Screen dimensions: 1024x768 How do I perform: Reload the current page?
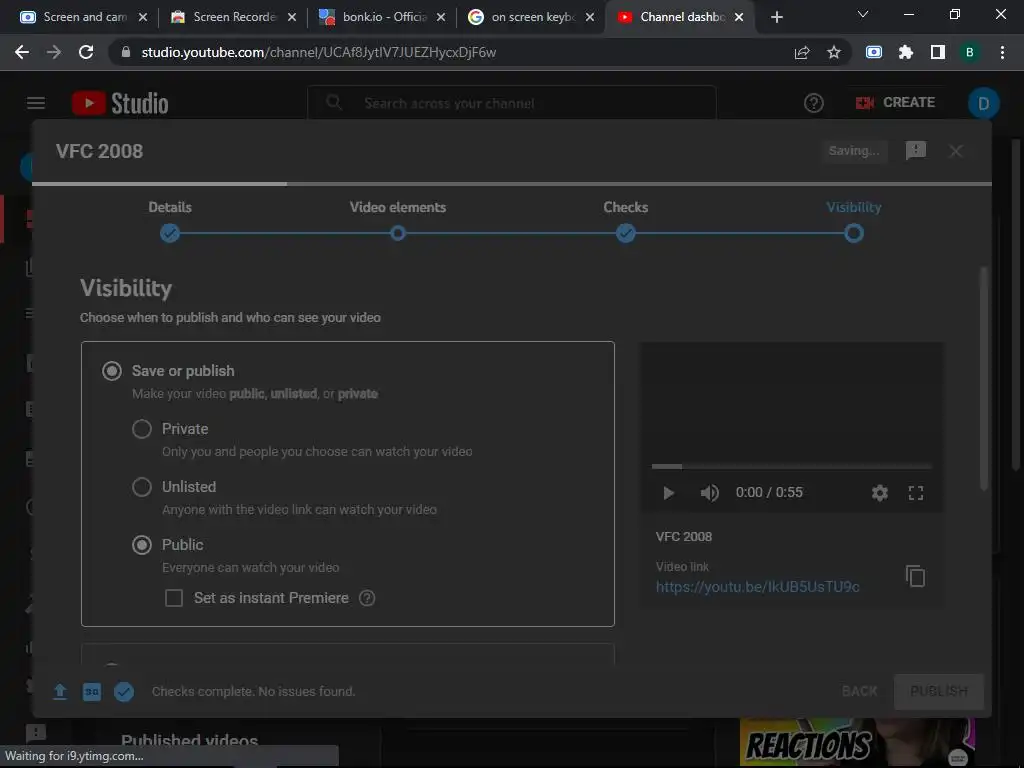coord(86,52)
